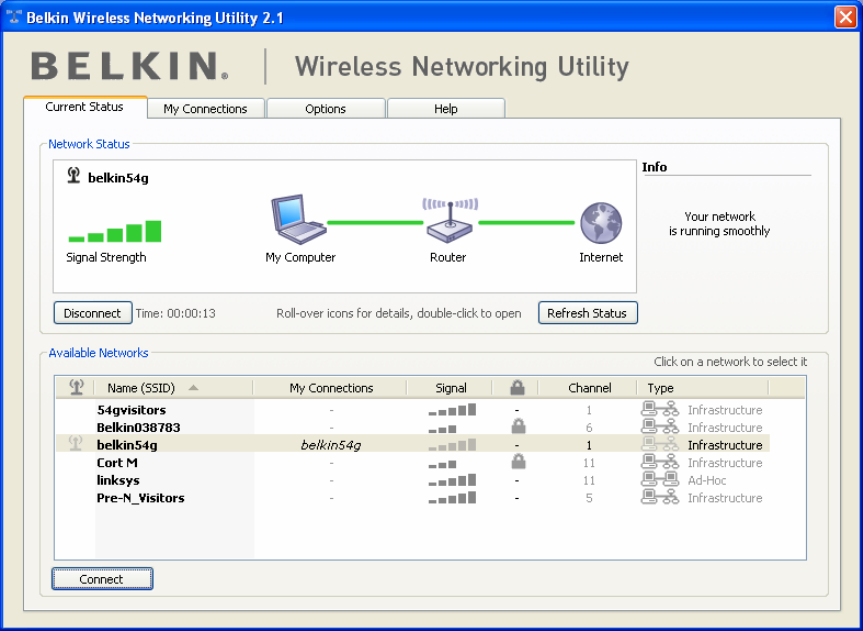
Task: Click signal bars for Cort M
Action: [x=442, y=464]
